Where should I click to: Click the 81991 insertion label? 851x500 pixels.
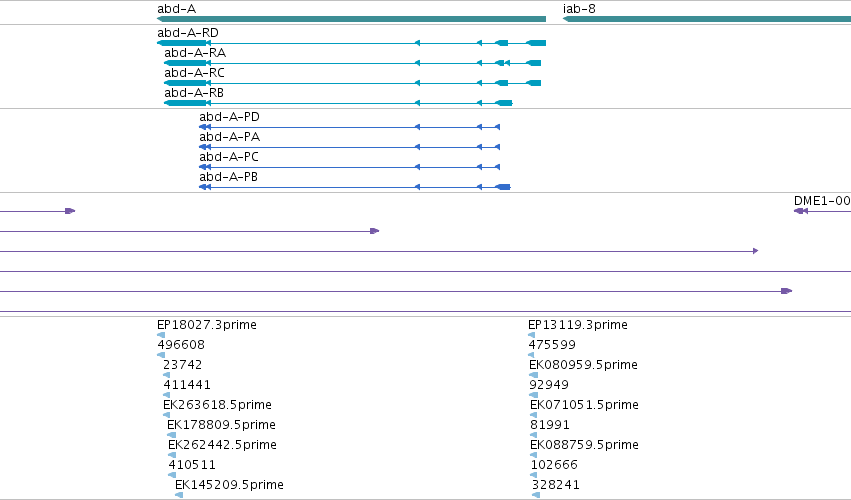coord(550,425)
